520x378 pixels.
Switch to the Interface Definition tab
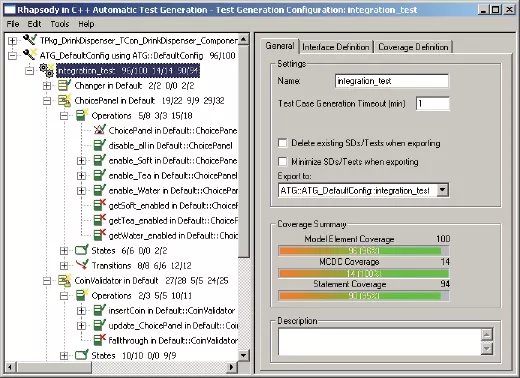click(x=336, y=47)
